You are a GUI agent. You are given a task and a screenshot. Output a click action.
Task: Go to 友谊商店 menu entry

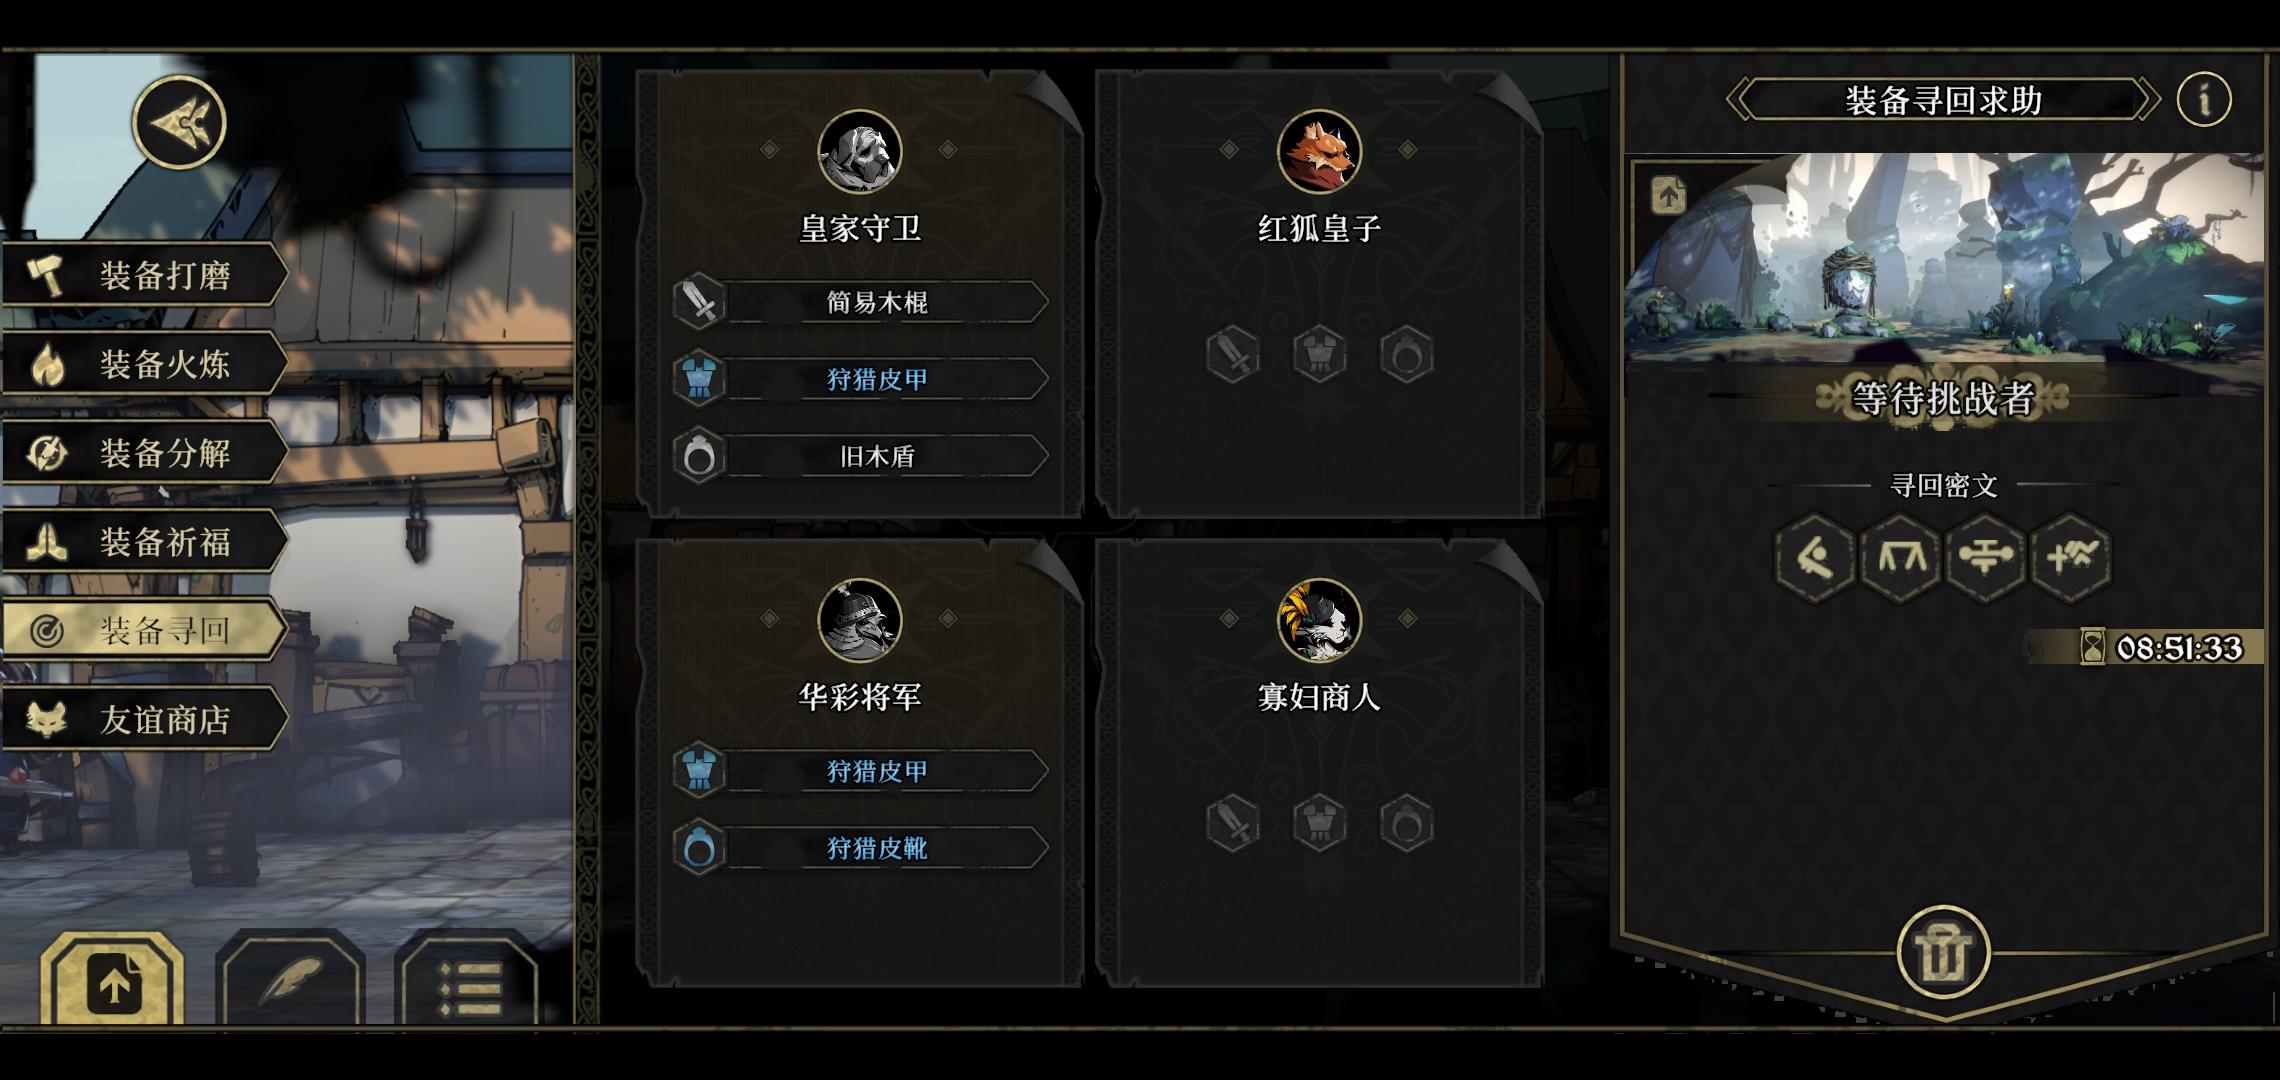145,719
